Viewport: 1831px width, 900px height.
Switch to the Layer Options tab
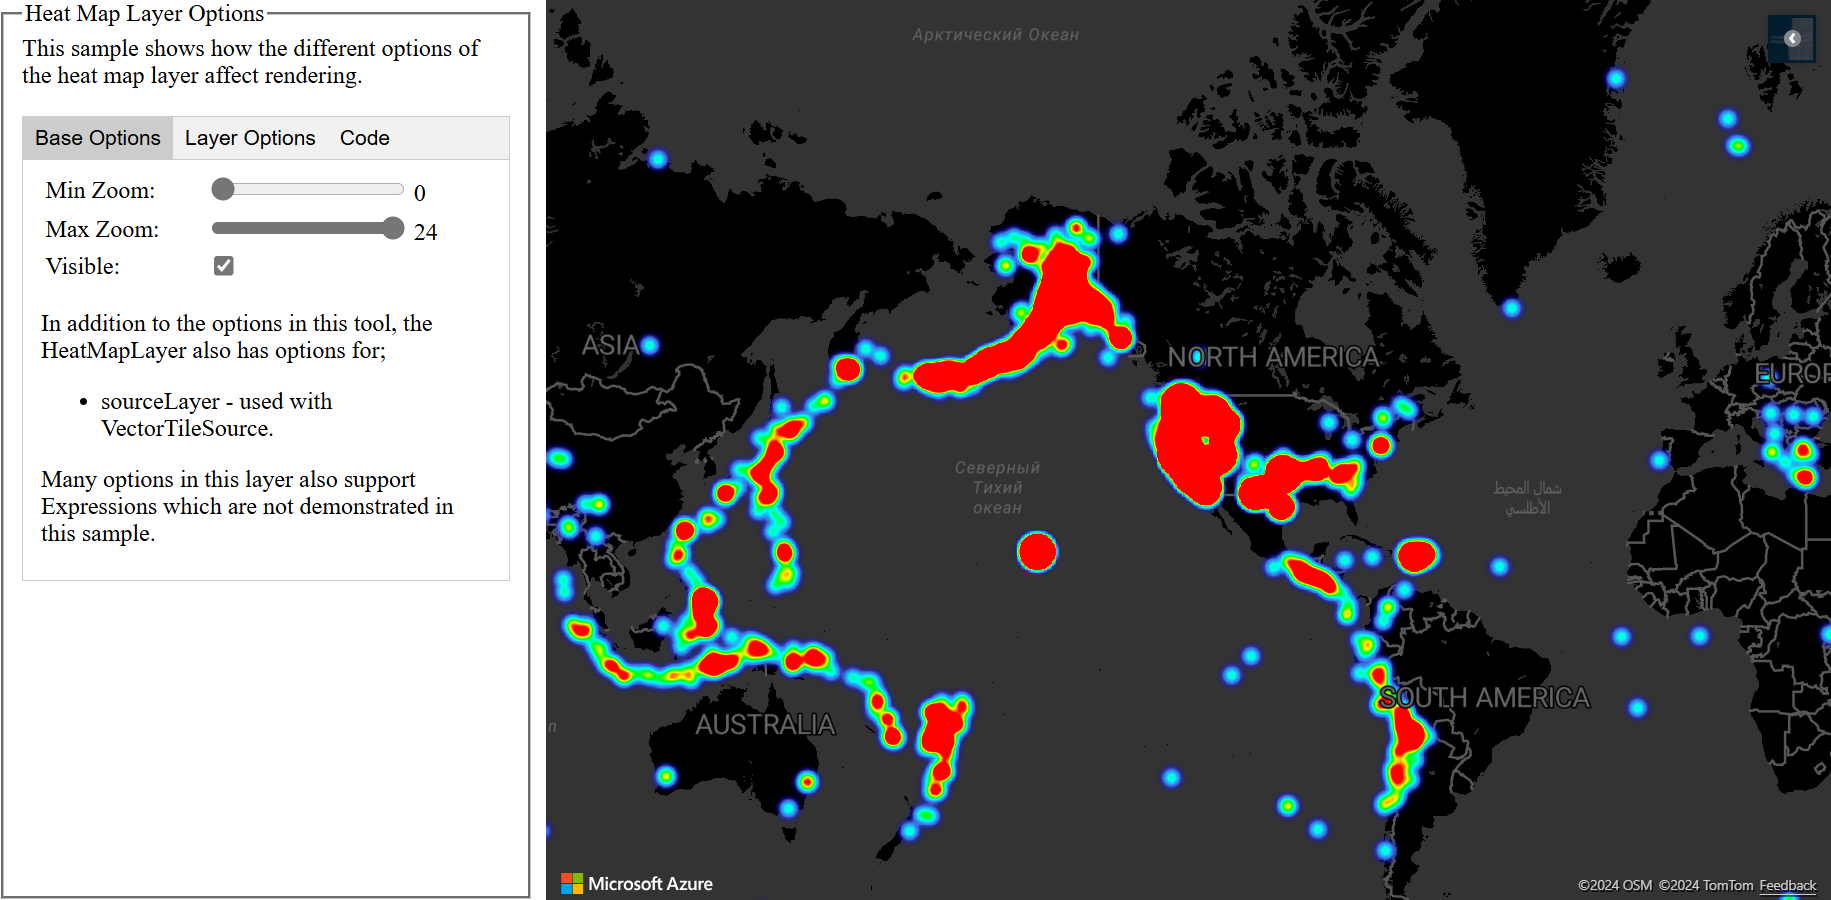pos(249,137)
